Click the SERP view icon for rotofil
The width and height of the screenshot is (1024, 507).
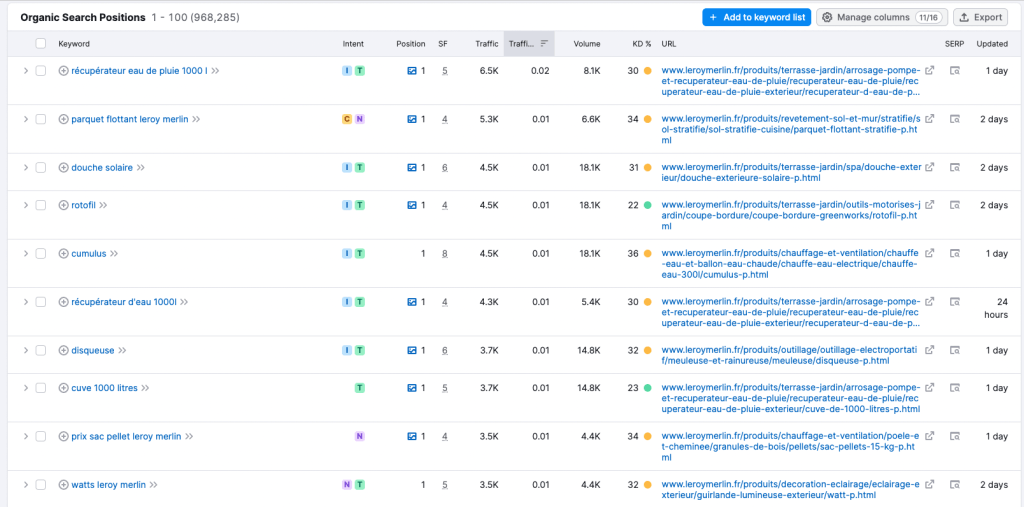point(954,205)
